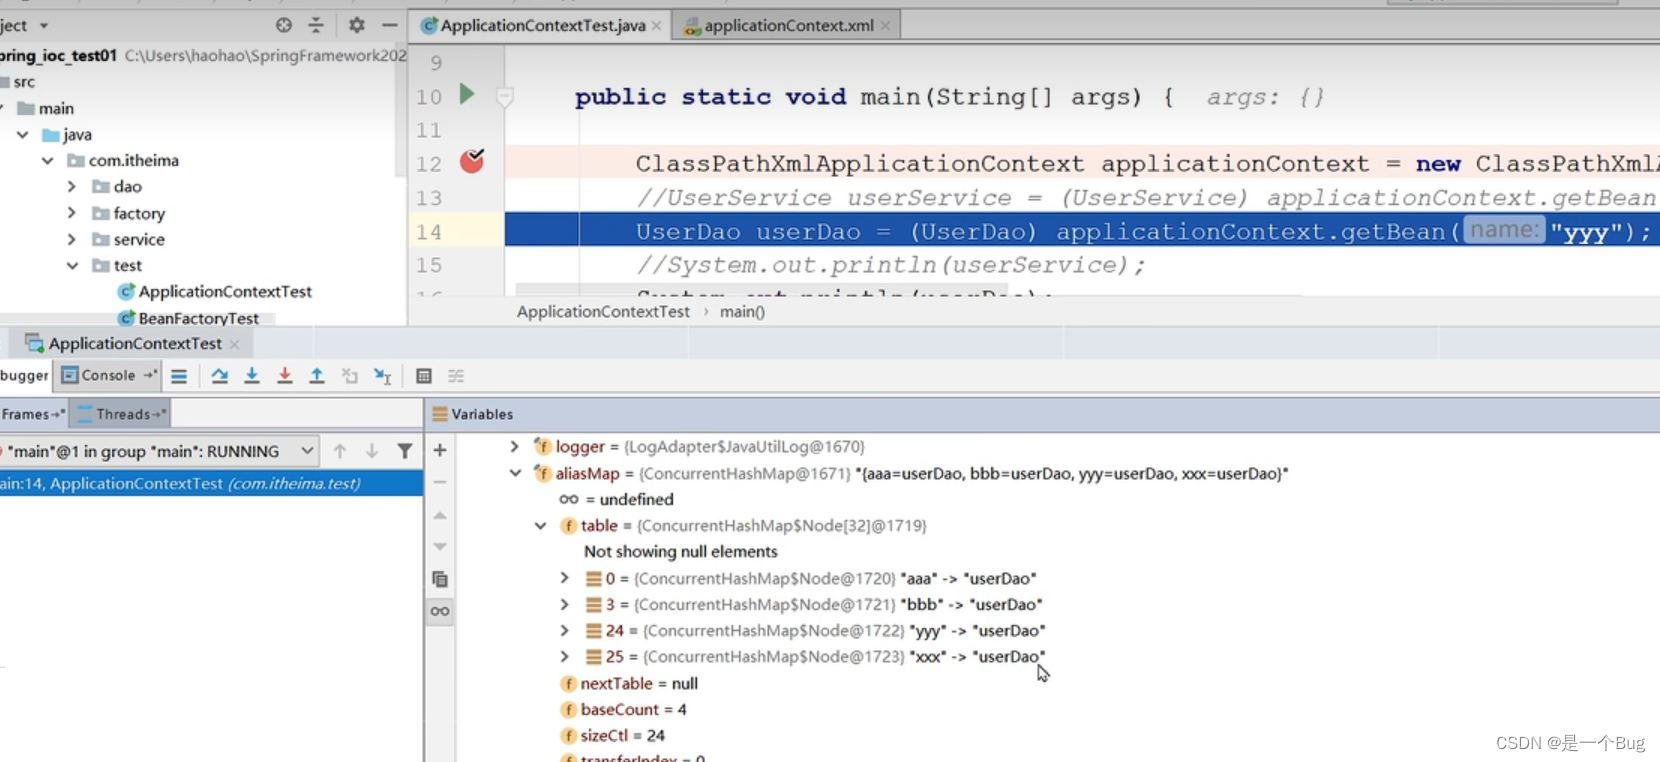This screenshot has height=762, width=1660.
Task: Expand the dao folder in project tree
Action: (72, 187)
